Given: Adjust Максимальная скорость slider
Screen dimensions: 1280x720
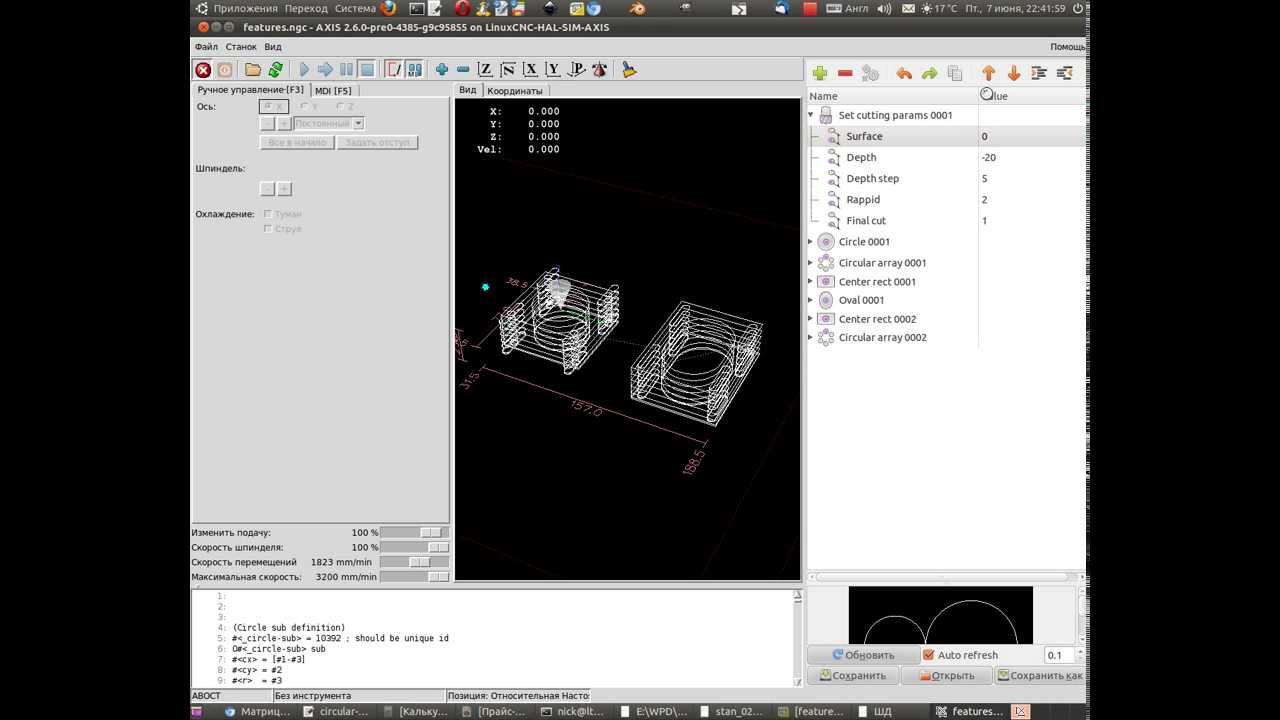Looking at the screenshot, I should 414,577.
